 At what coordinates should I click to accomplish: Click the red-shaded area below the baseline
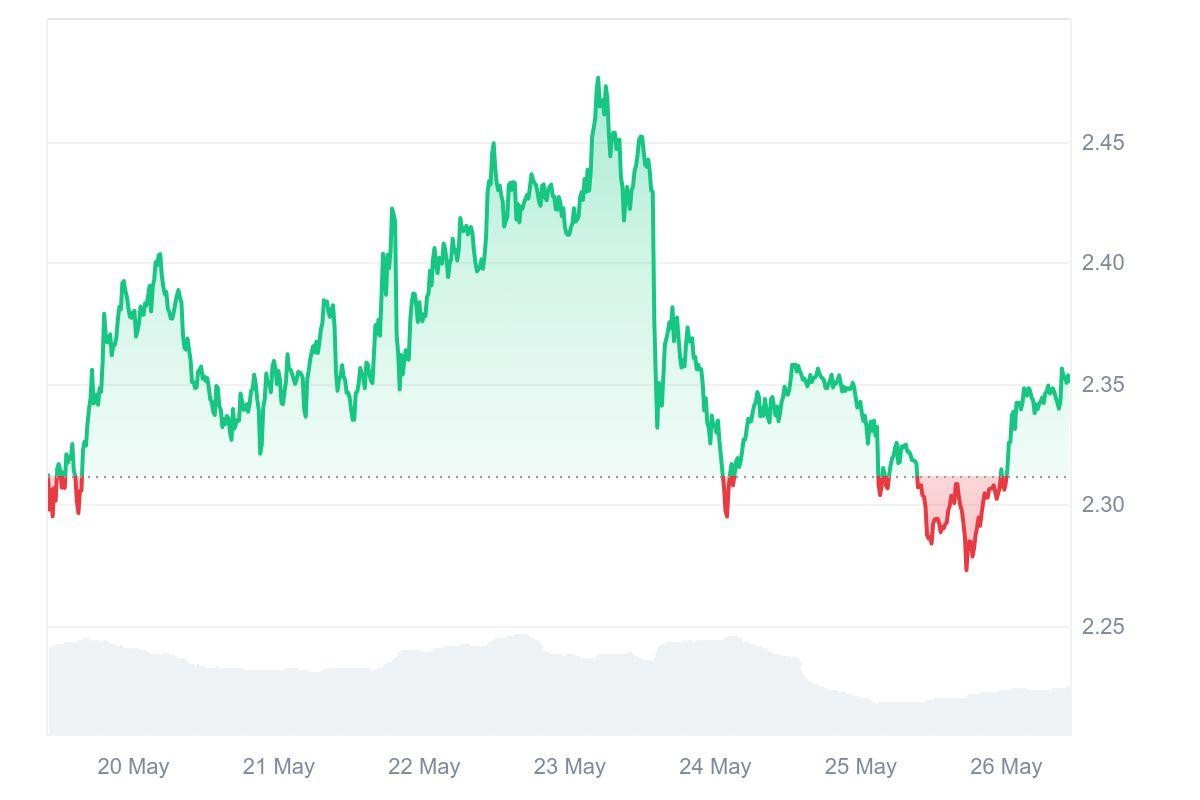(x=943, y=500)
